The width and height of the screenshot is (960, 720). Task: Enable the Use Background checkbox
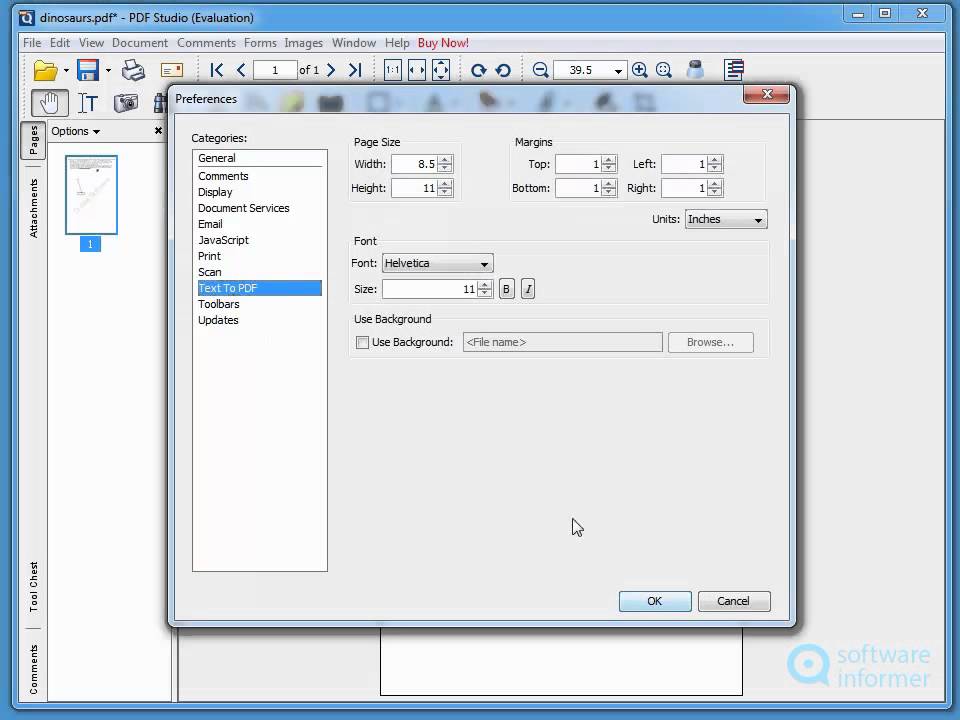click(x=362, y=343)
